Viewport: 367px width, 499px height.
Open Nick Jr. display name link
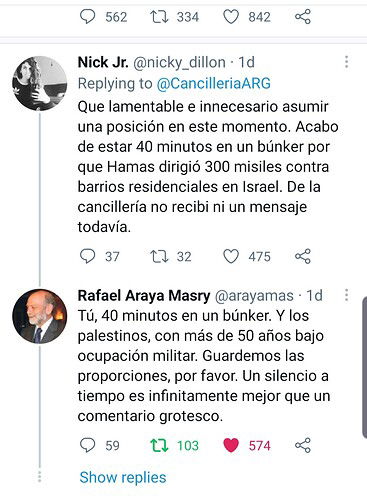103,62
